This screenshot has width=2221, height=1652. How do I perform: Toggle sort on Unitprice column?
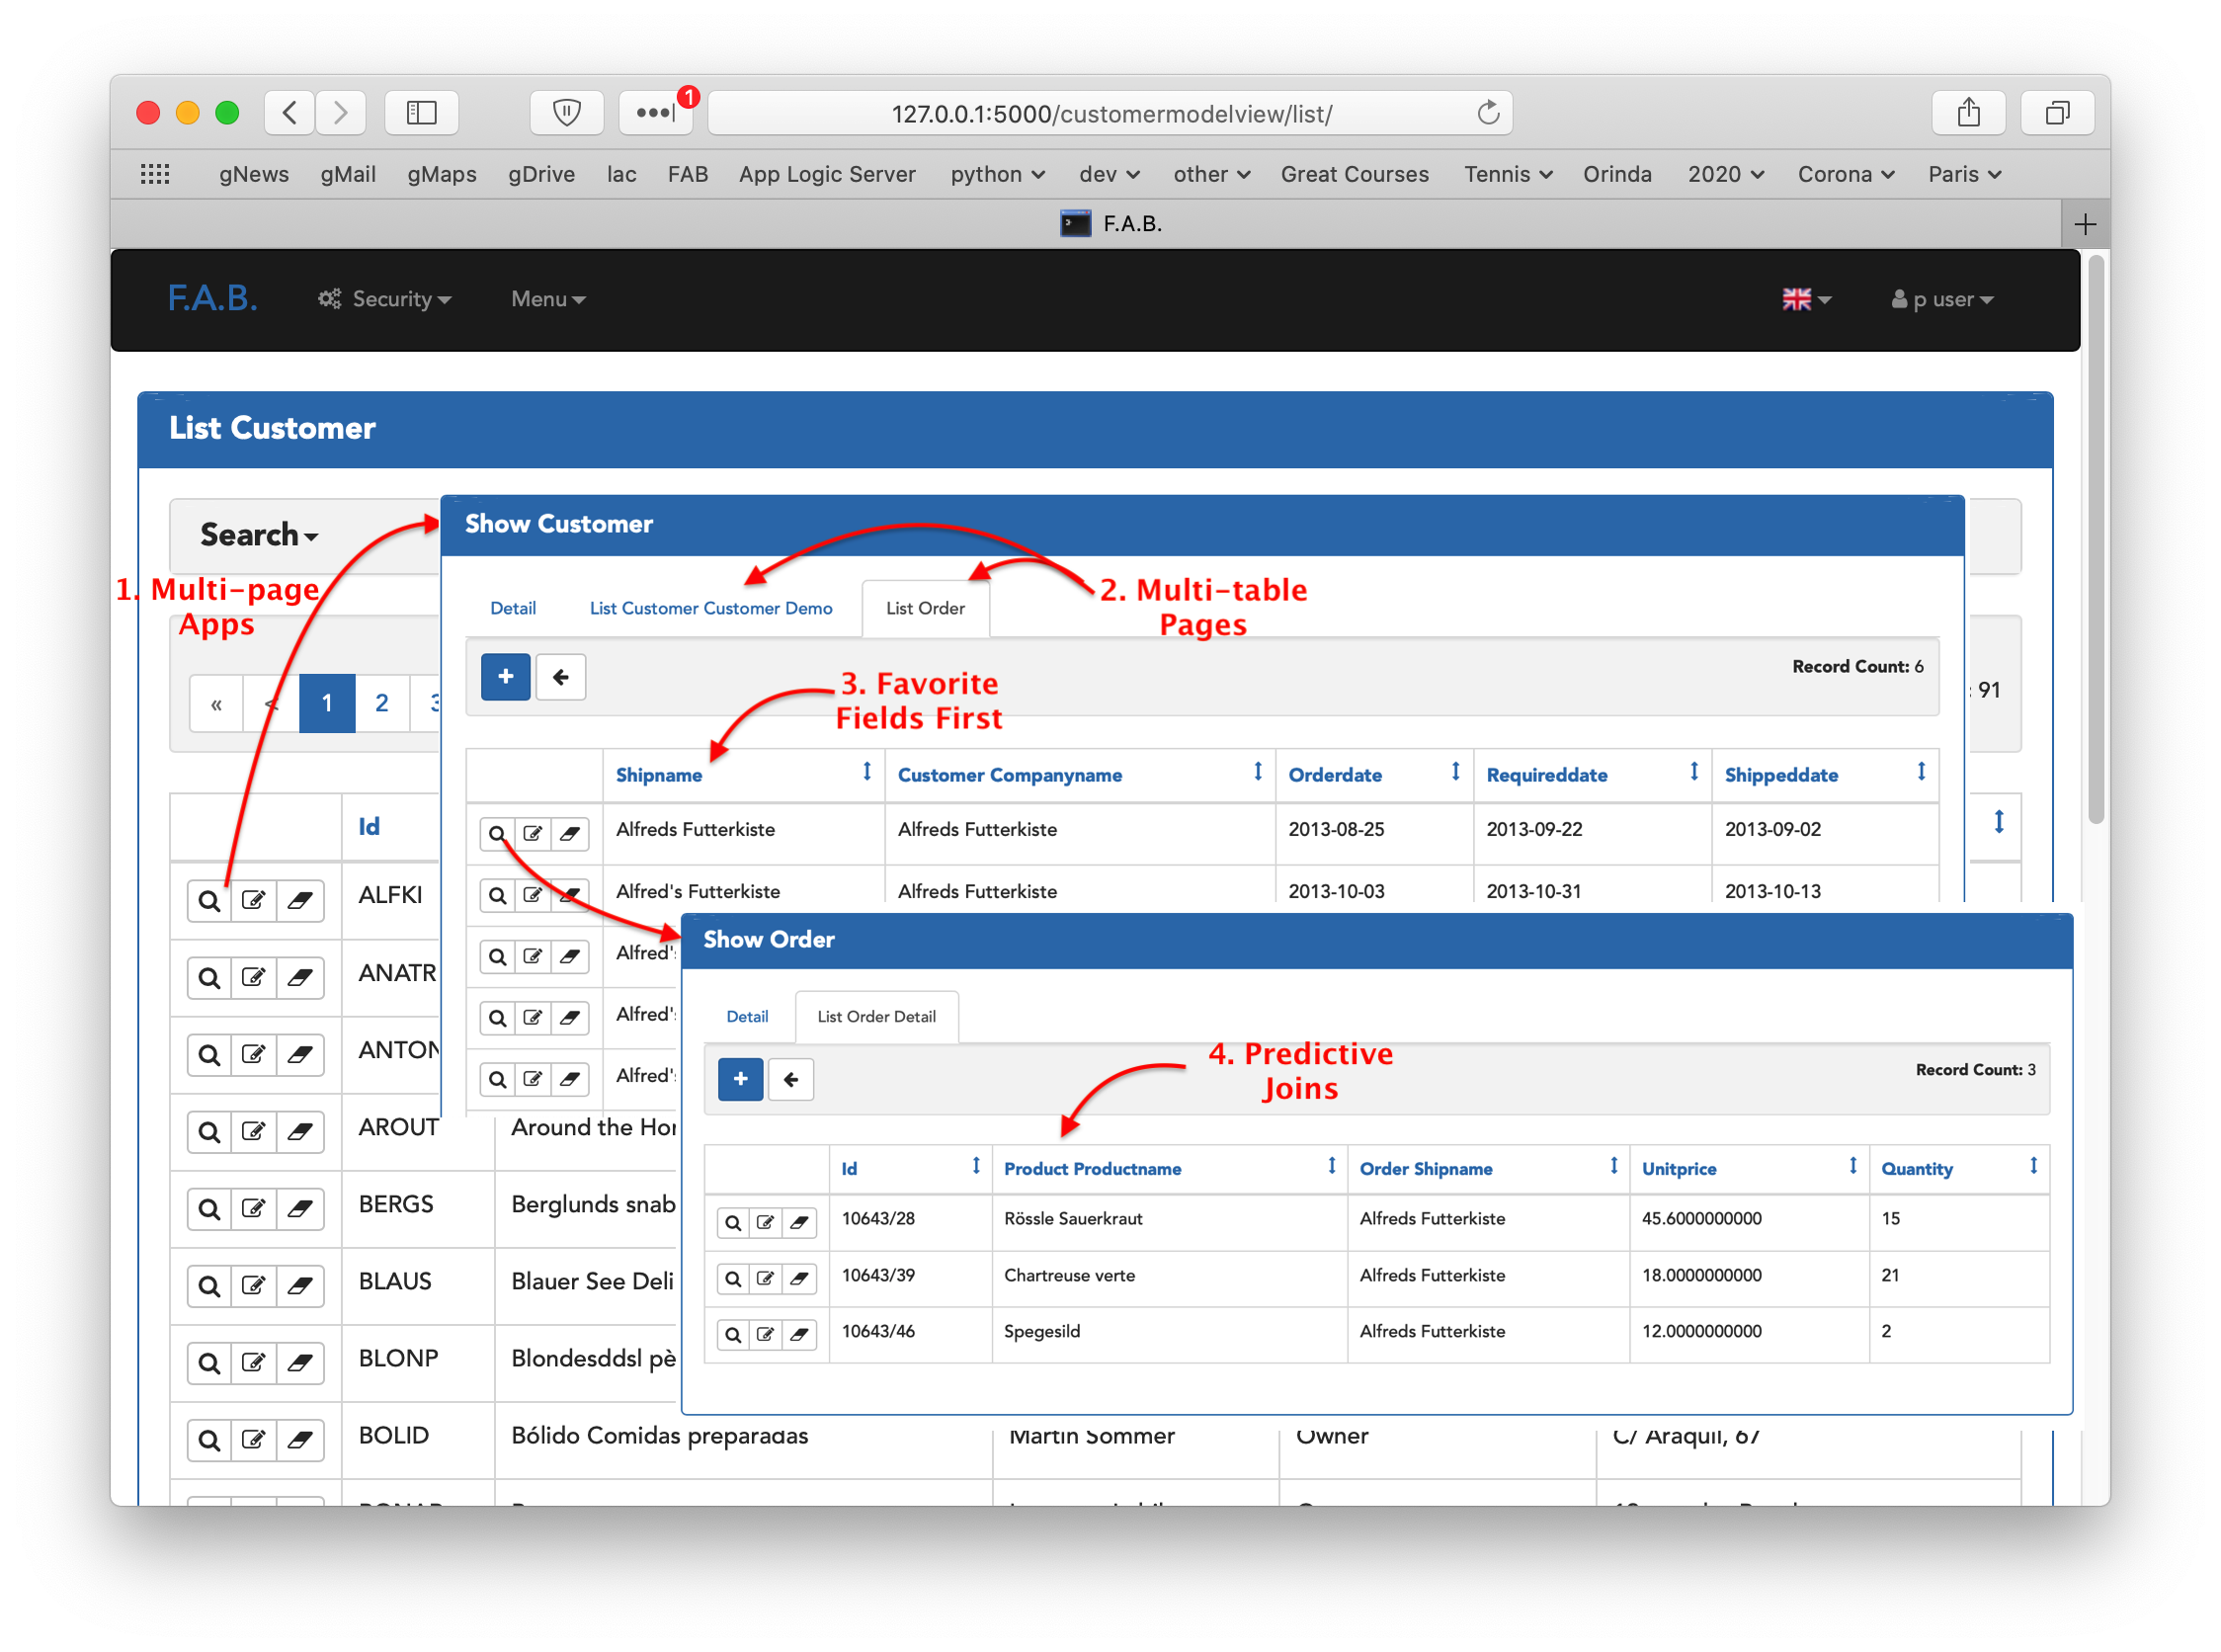pos(1852,1166)
